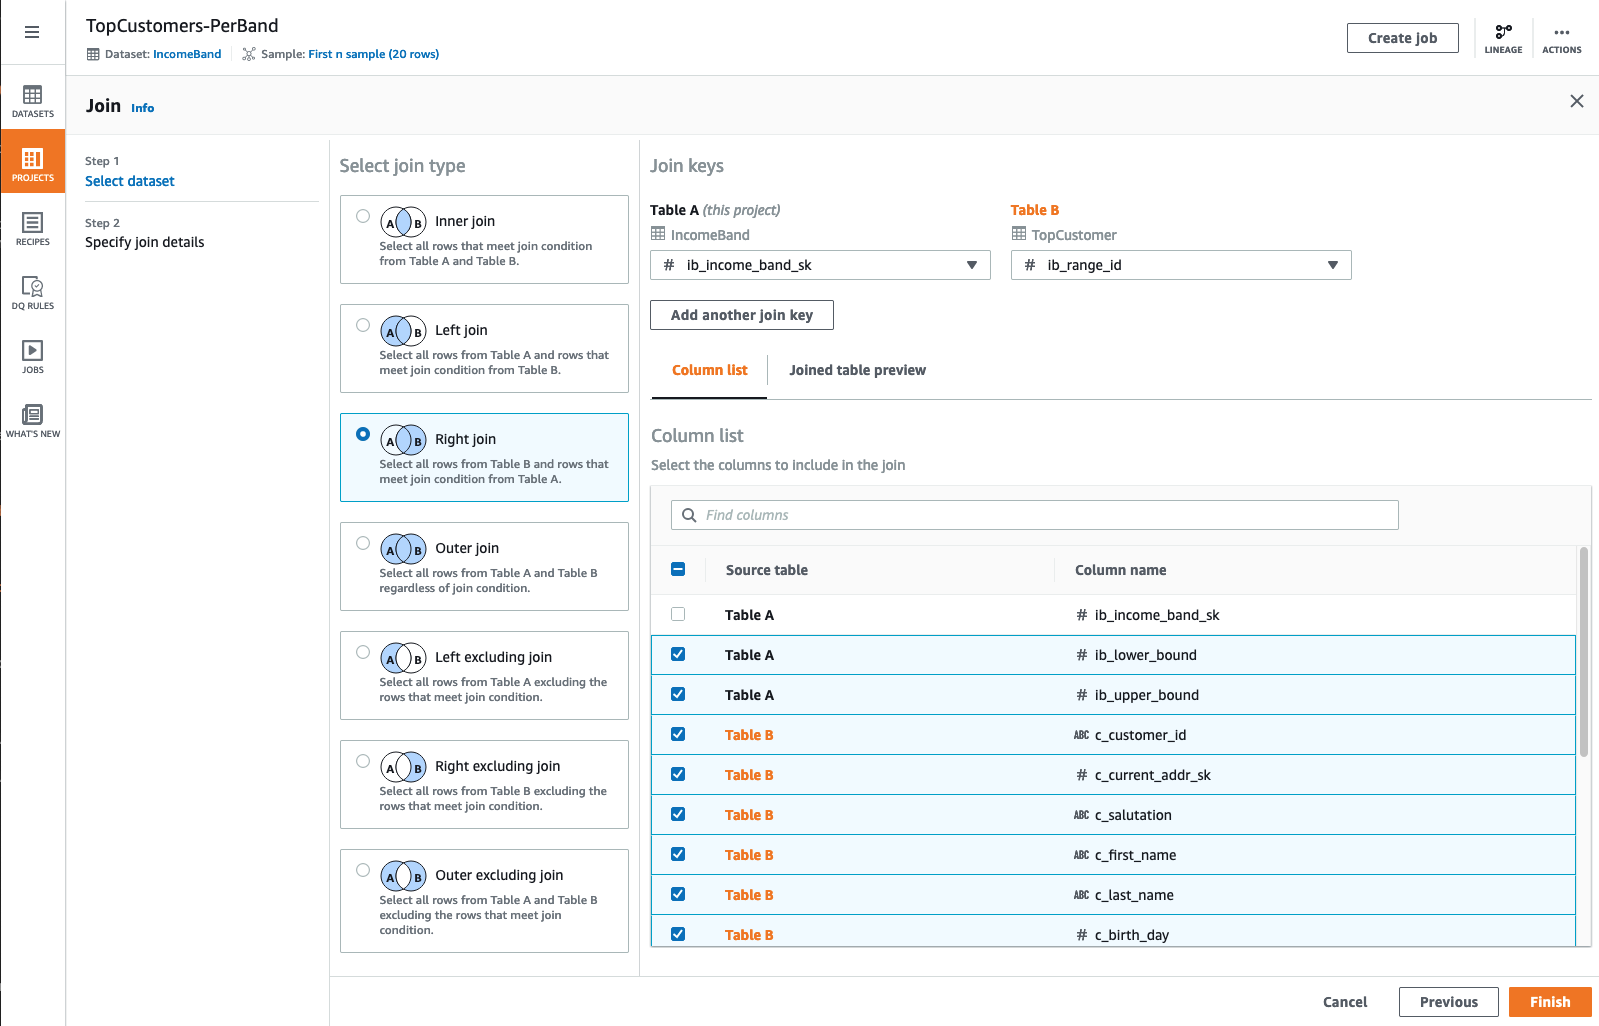1599x1026 pixels.
Task: Uncheck the c_first_name column checkbox
Action: pos(678,854)
